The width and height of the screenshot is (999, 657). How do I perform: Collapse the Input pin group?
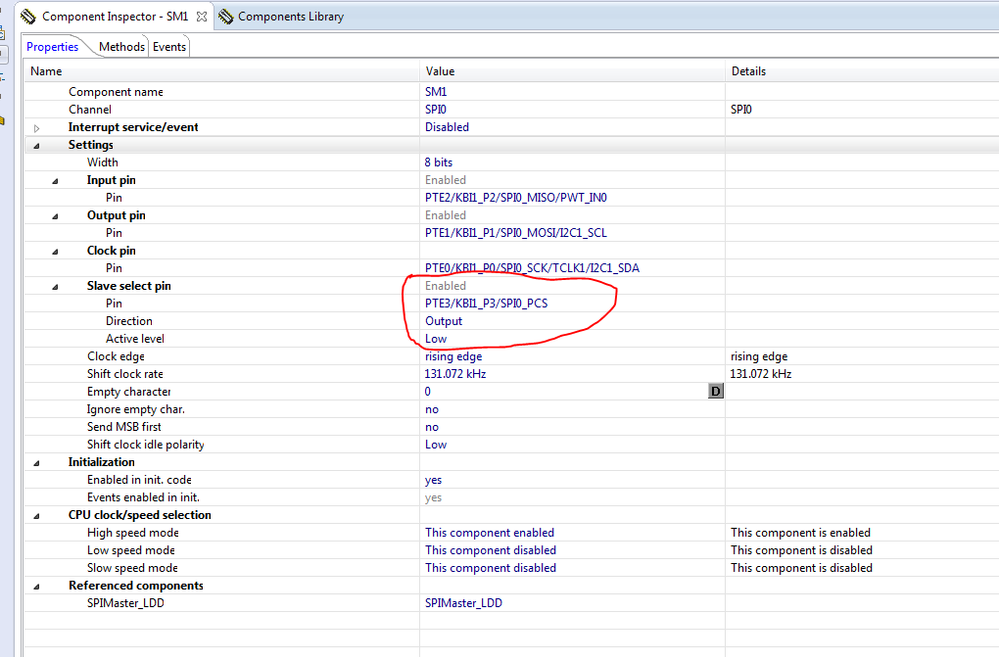point(55,181)
